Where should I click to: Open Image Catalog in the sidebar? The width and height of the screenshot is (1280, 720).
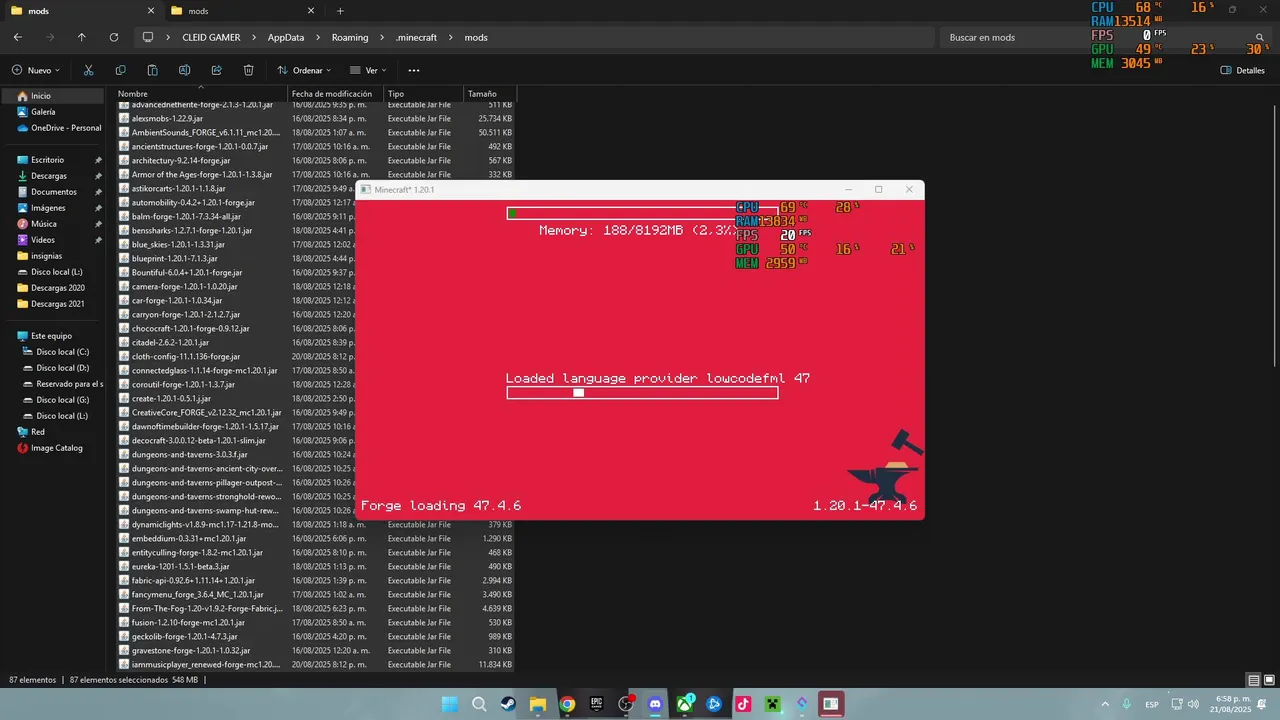pyautogui.click(x=52, y=448)
